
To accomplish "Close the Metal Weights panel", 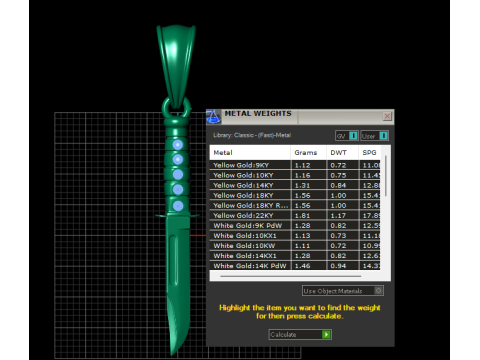I will pyautogui.click(x=387, y=116).
